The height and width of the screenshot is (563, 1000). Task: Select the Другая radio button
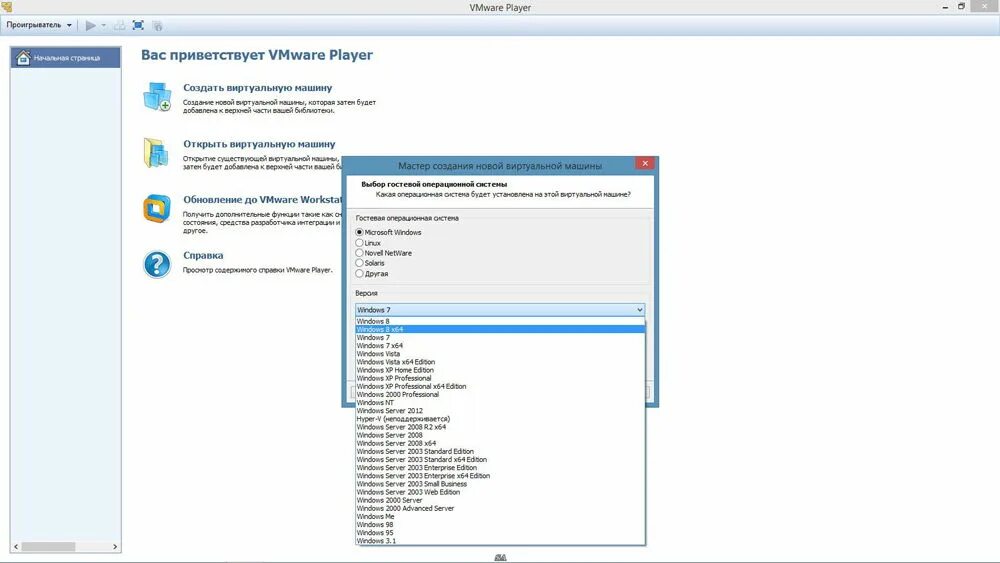pyautogui.click(x=359, y=274)
